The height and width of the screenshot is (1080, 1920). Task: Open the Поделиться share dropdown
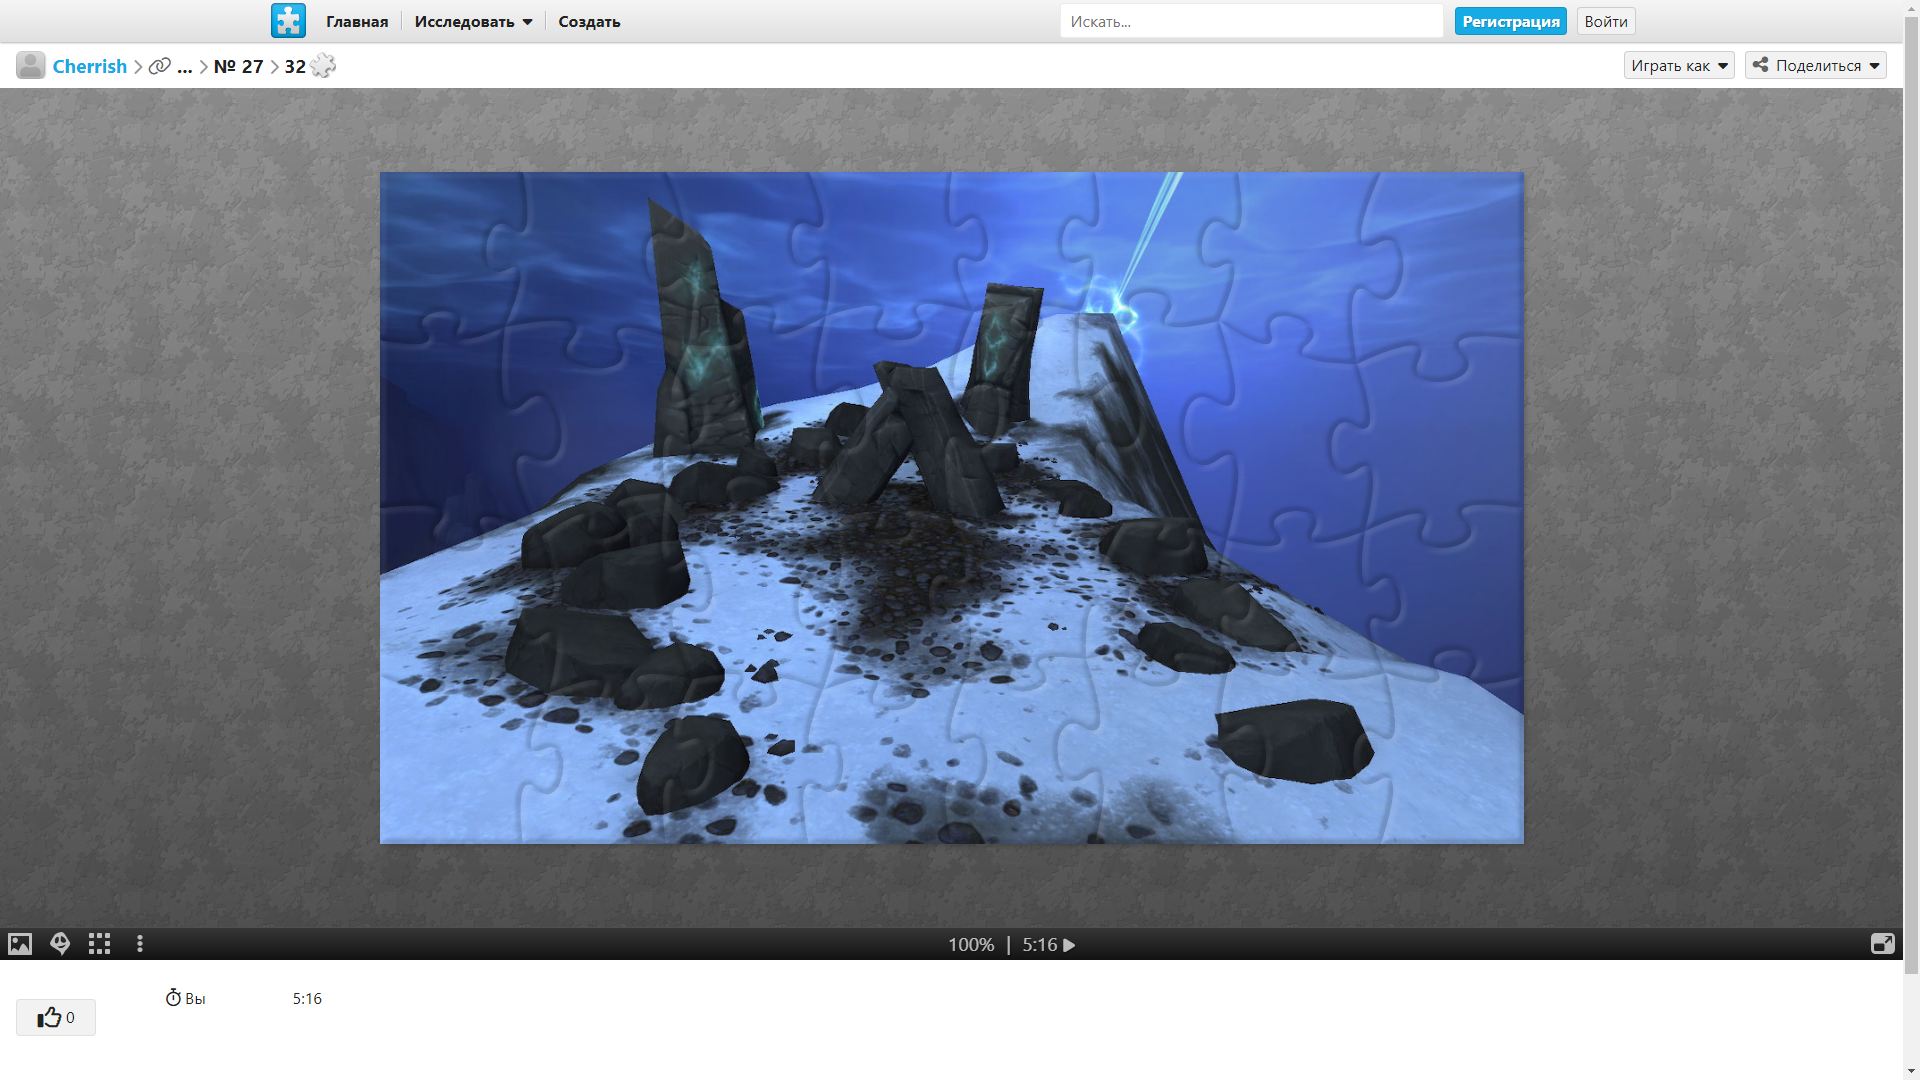[1815, 66]
